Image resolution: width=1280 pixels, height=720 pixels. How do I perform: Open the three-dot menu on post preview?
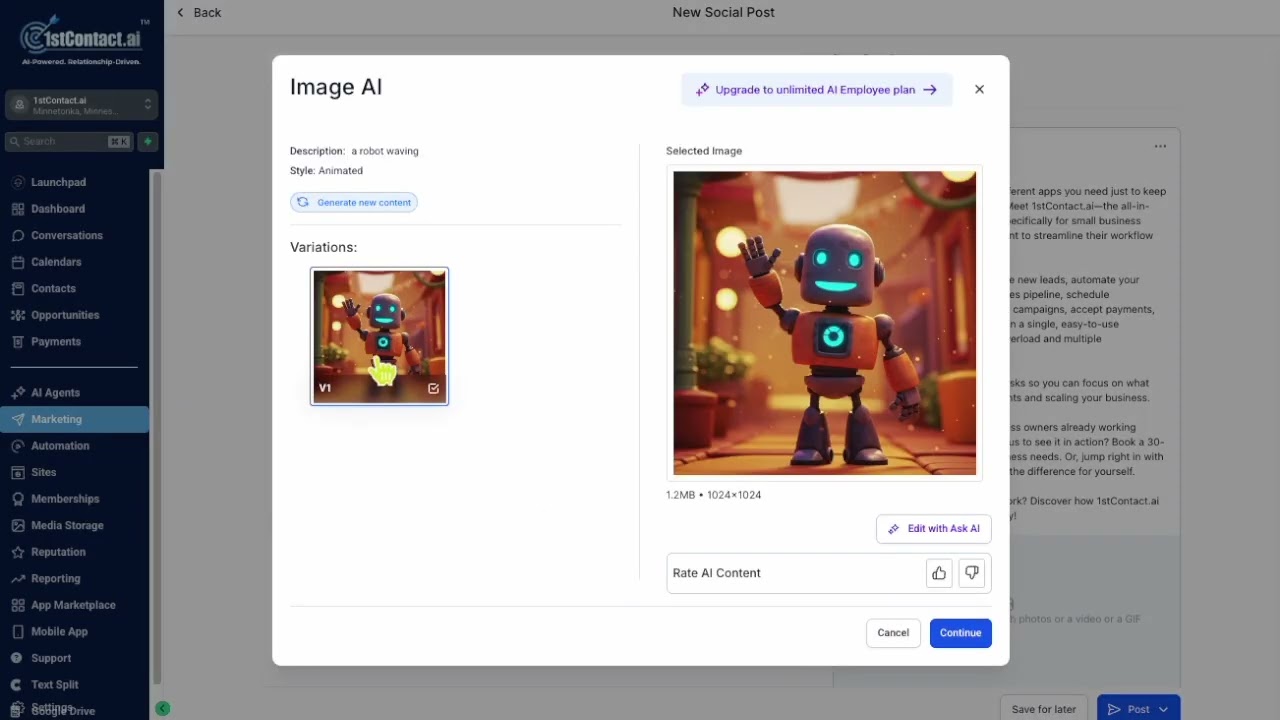(x=1160, y=147)
